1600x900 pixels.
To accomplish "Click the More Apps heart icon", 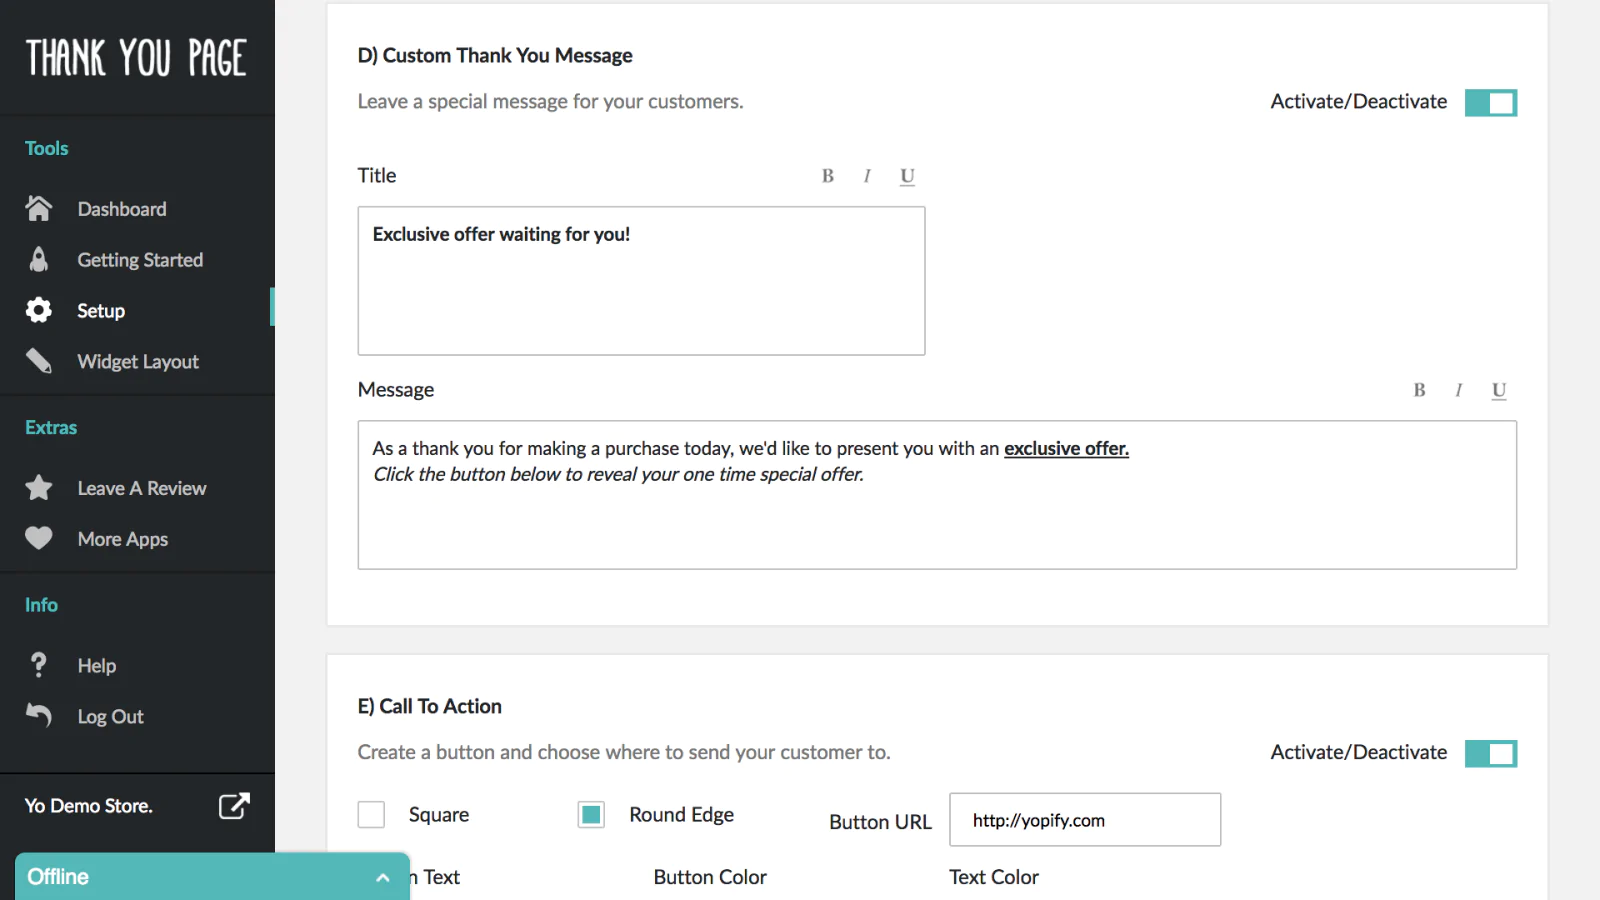I will 39,538.
